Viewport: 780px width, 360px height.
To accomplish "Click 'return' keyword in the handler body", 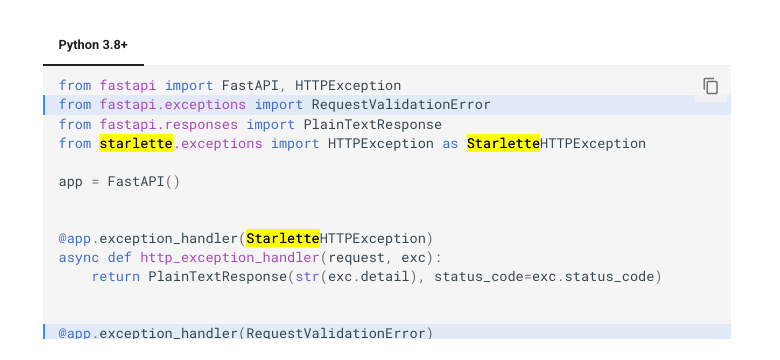I will 115,276.
